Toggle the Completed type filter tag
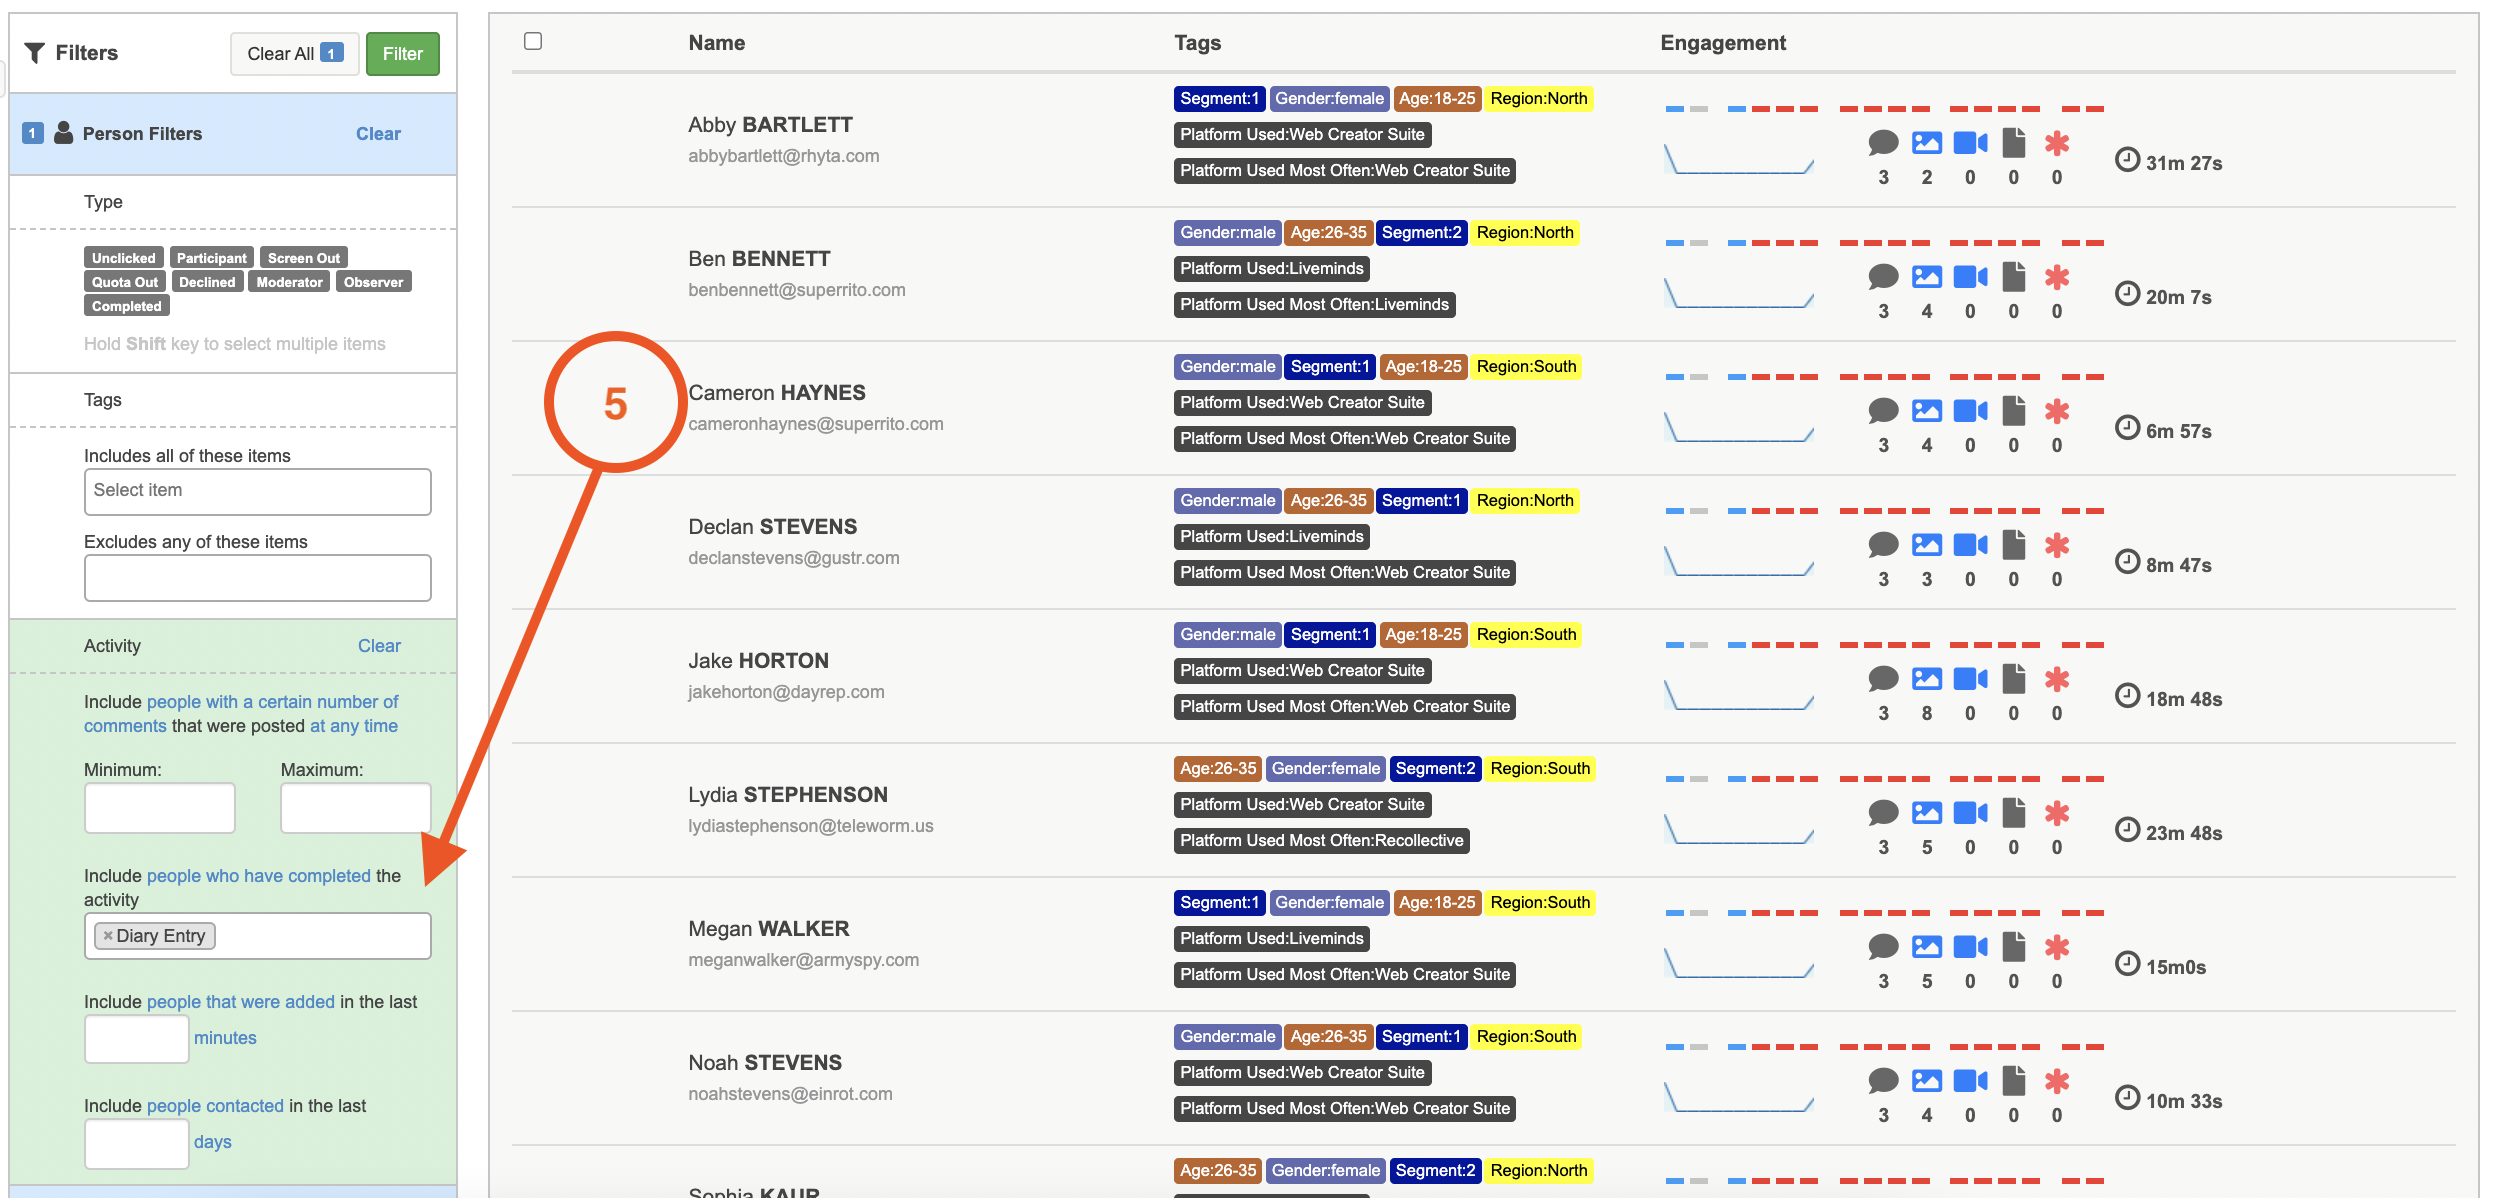Viewport: 2502px width, 1198px height. [126, 306]
